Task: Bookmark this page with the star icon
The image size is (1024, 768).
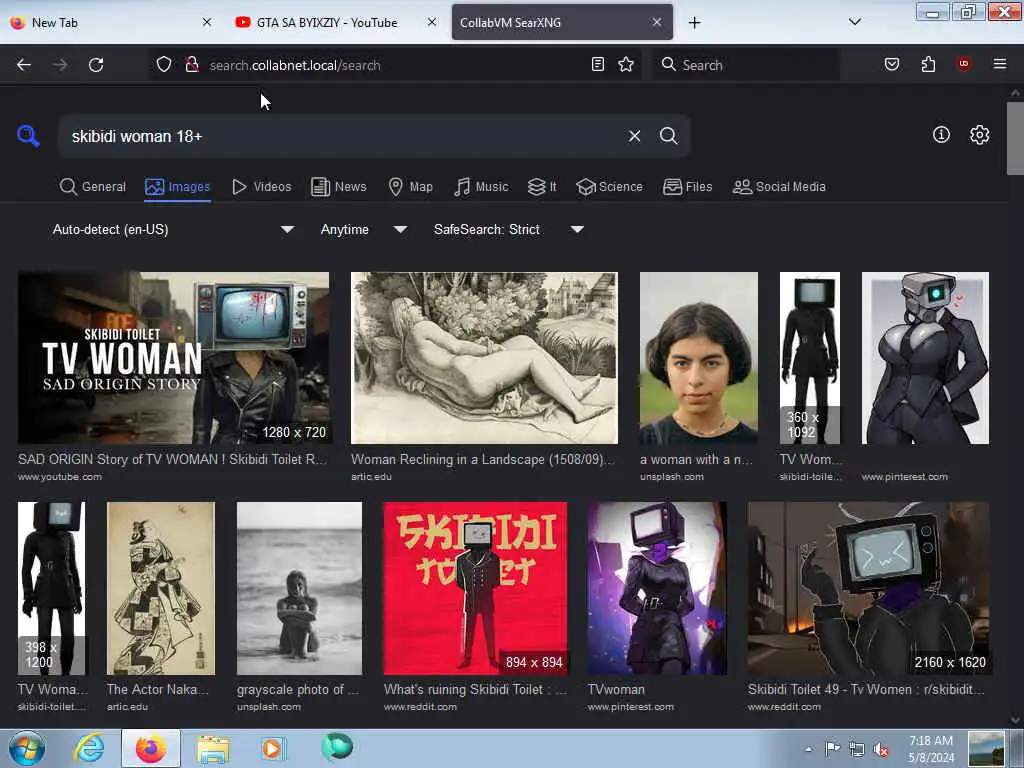Action: tap(626, 64)
